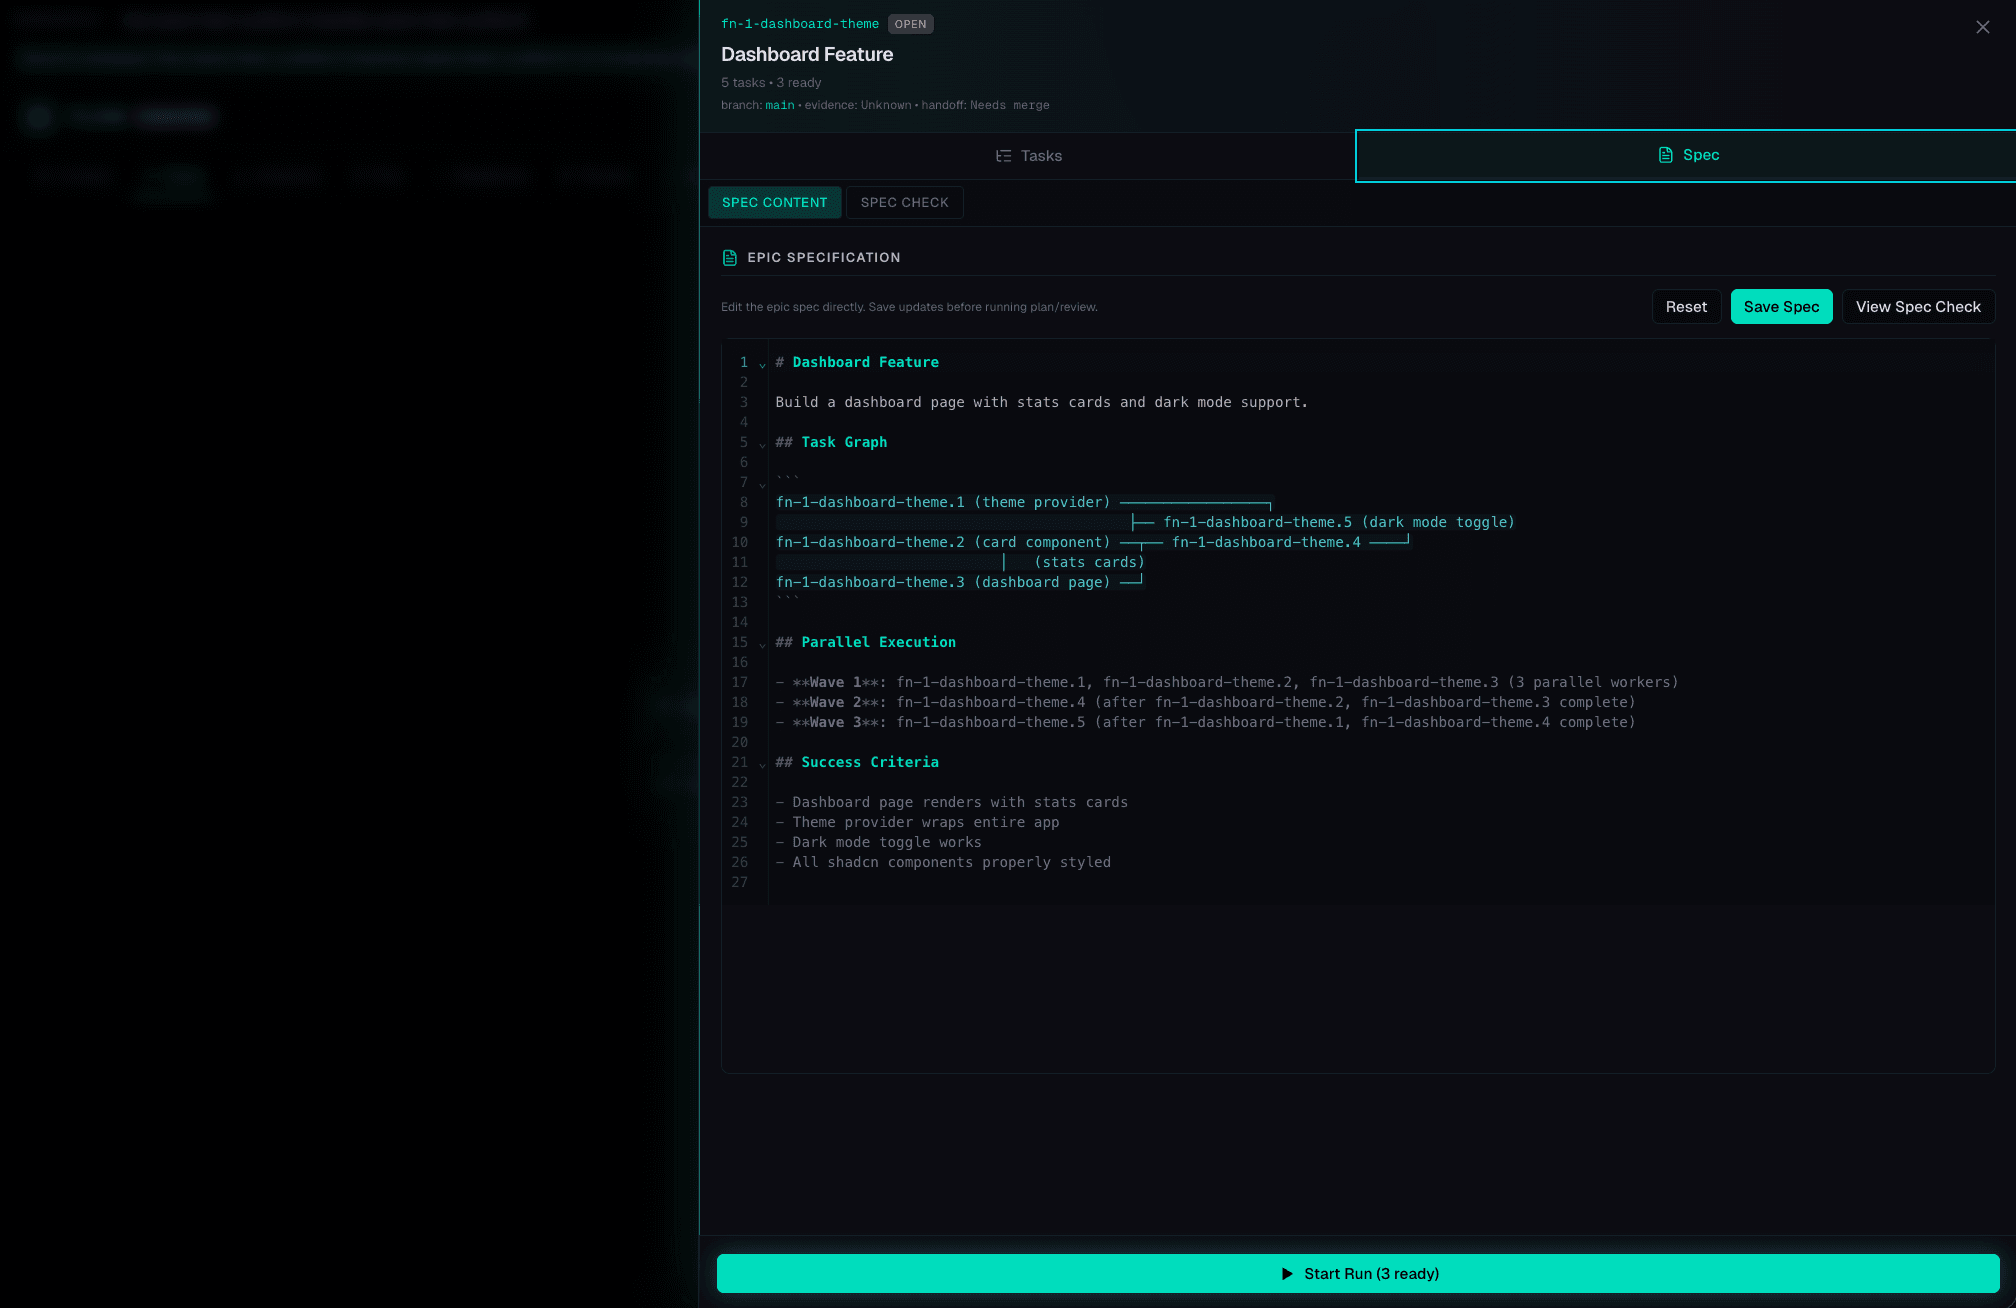Viewport: 2016px width, 1308px height.
Task: Click line number 17 in the editor gutter
Action: (x=739, y=682)
